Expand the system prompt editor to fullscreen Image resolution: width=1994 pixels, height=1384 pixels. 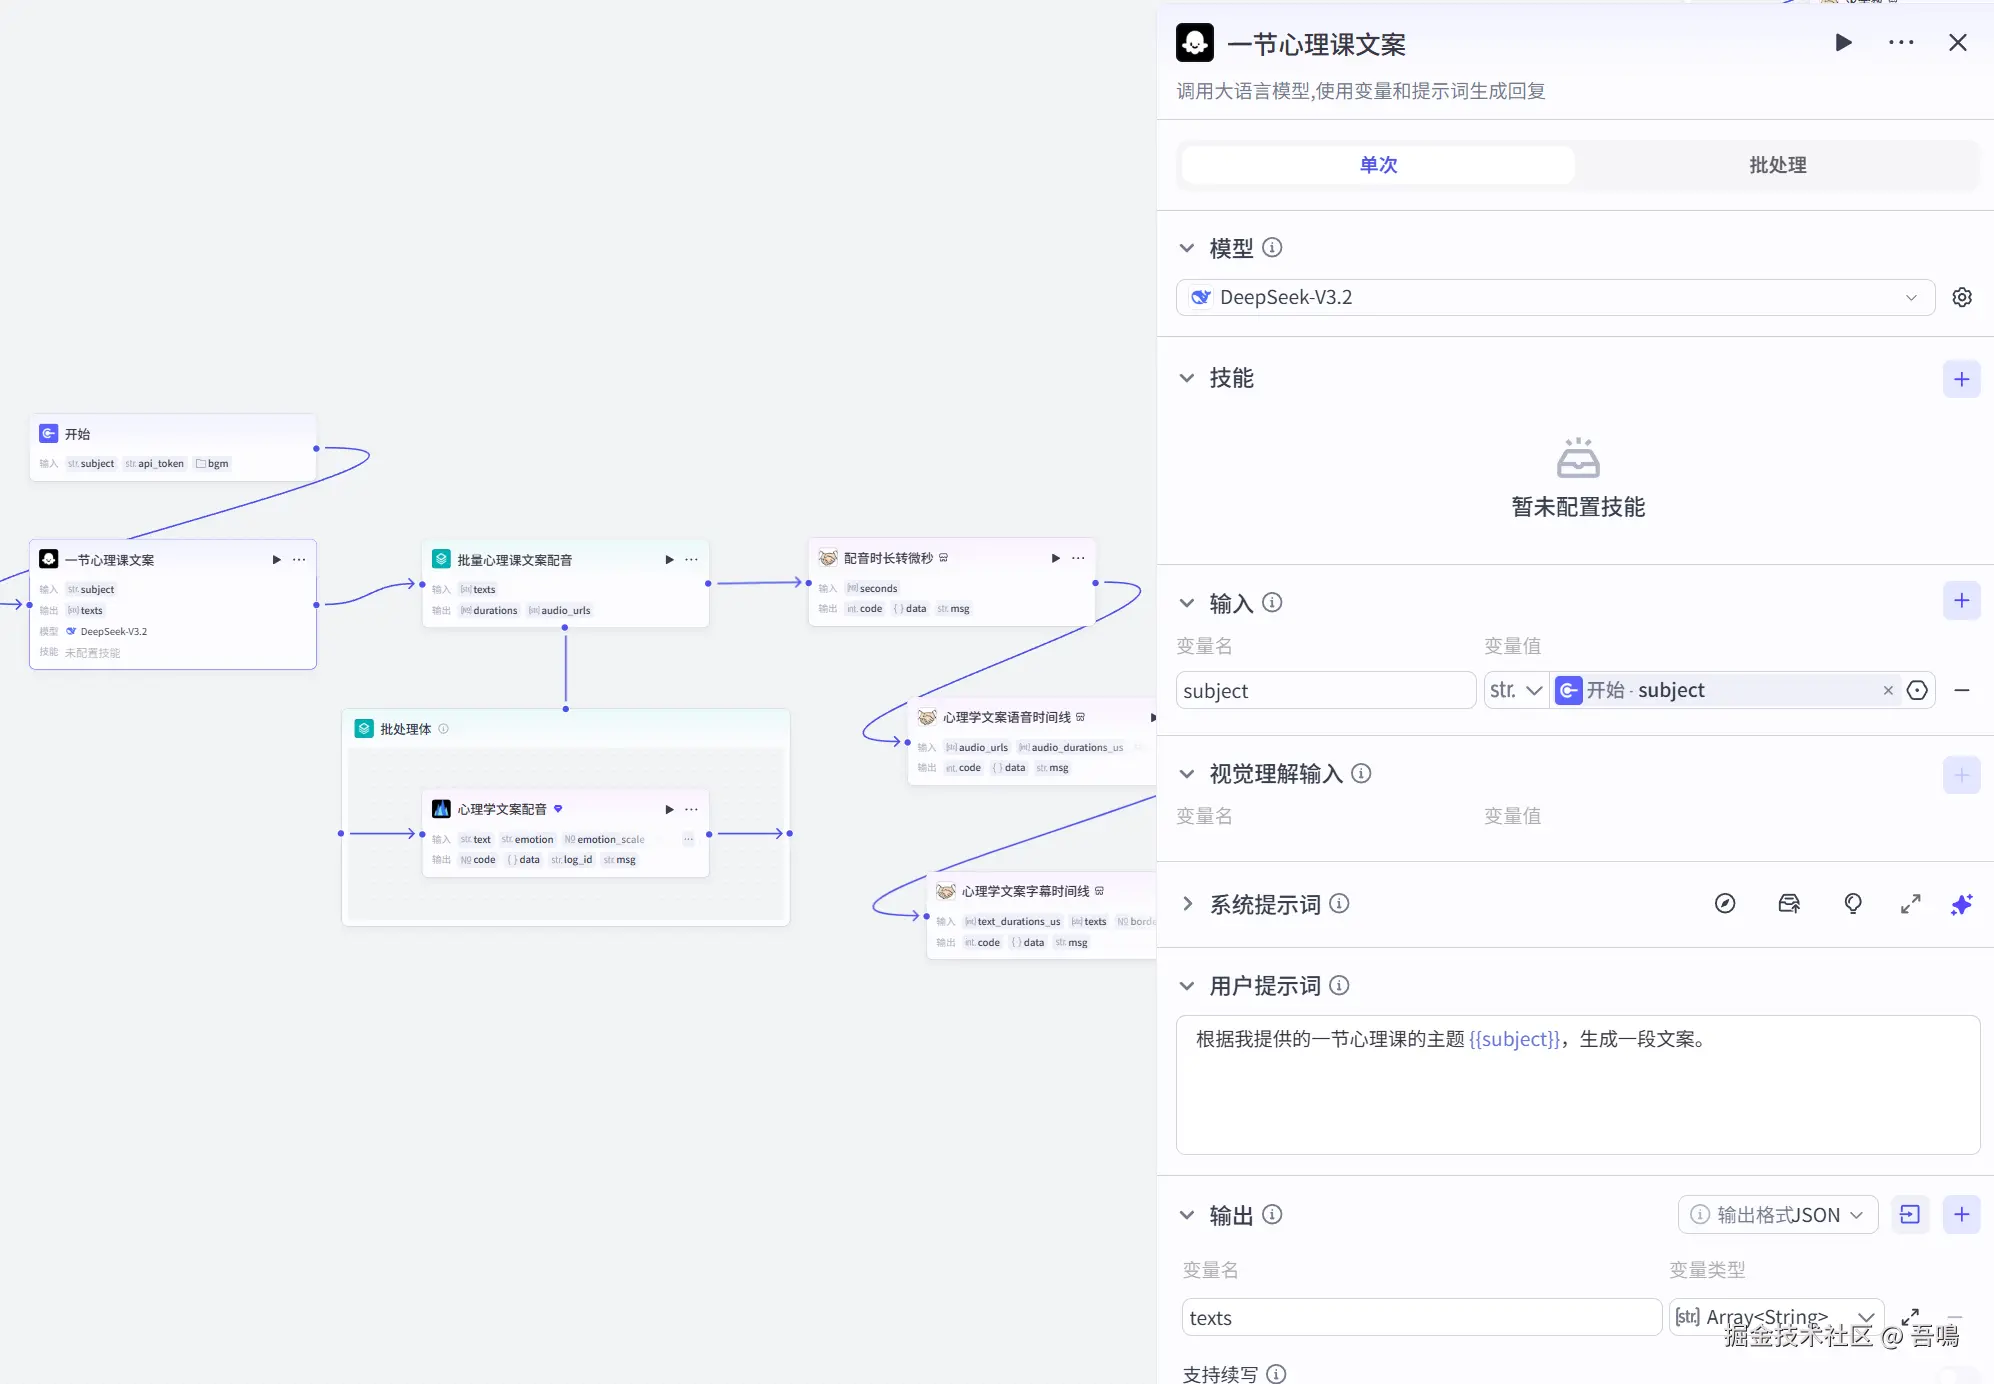click(1910, 904)
